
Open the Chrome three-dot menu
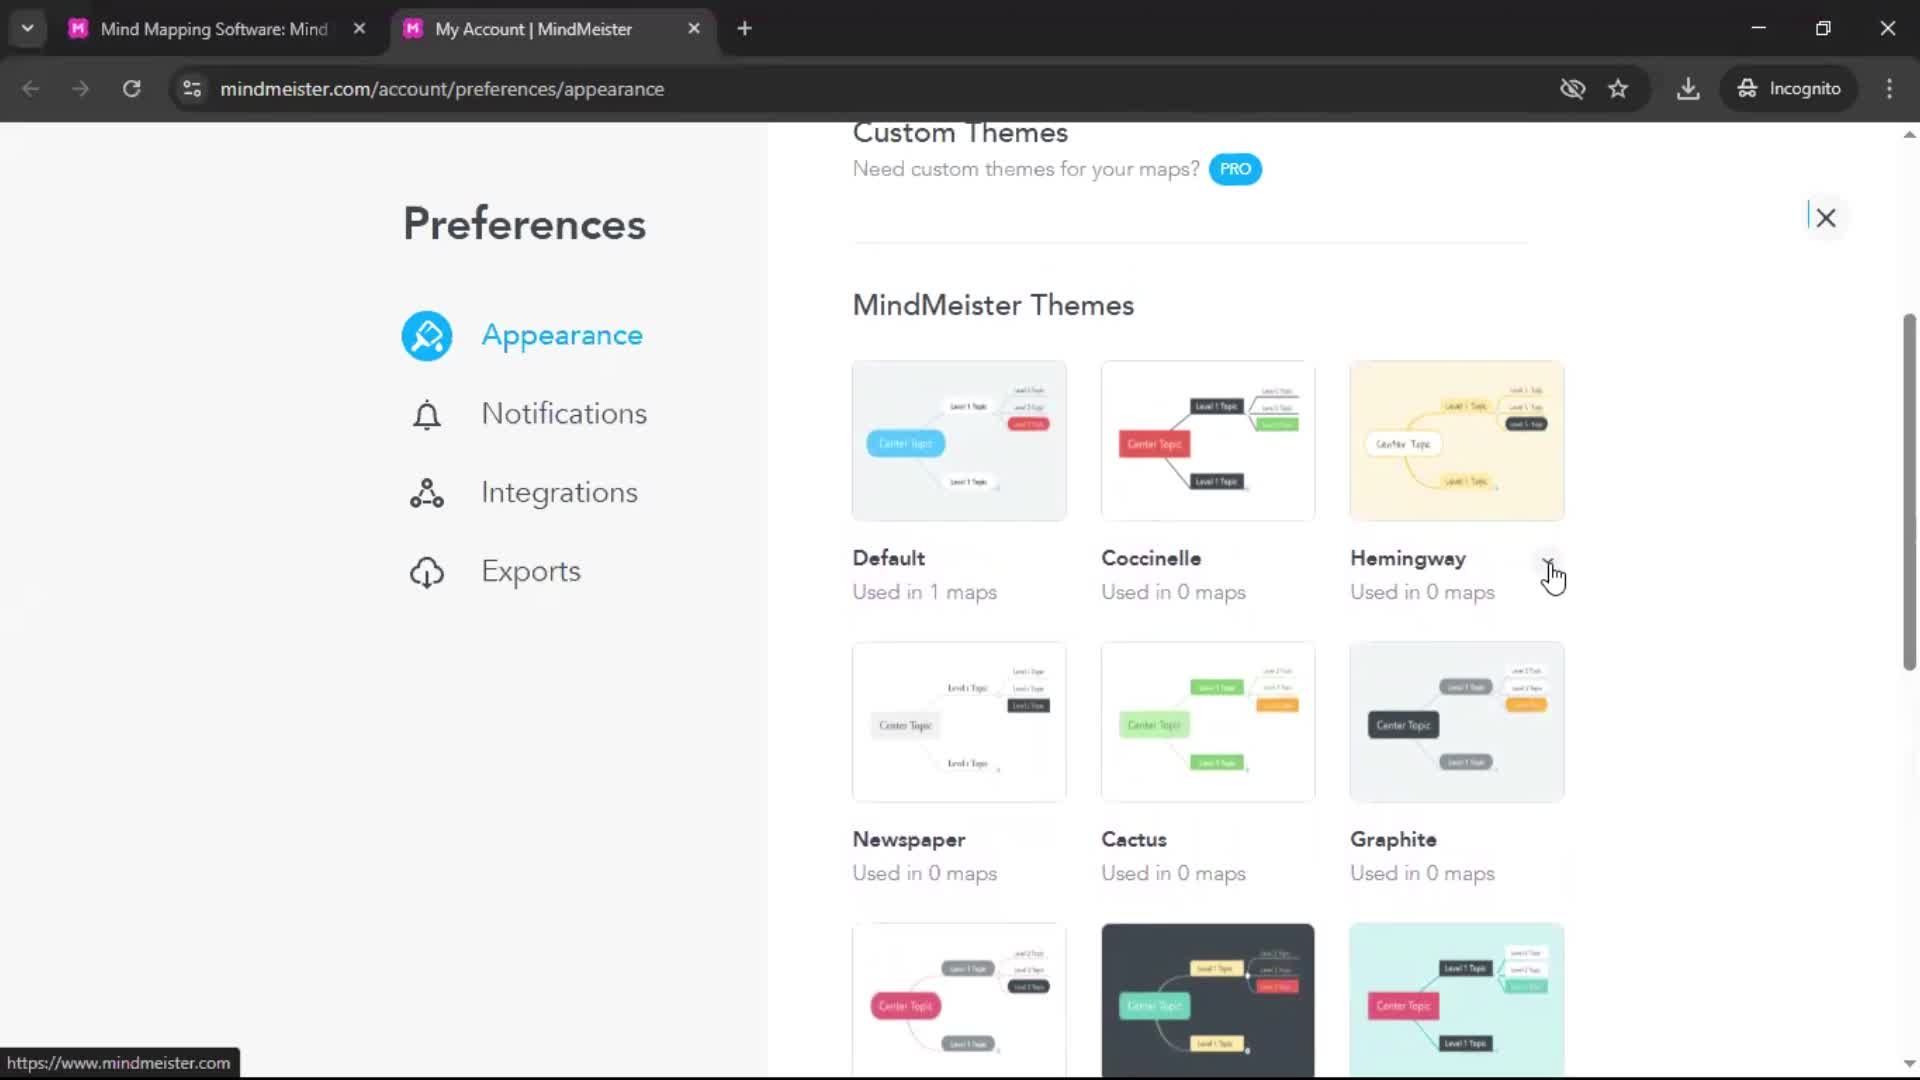(1889, 89)
